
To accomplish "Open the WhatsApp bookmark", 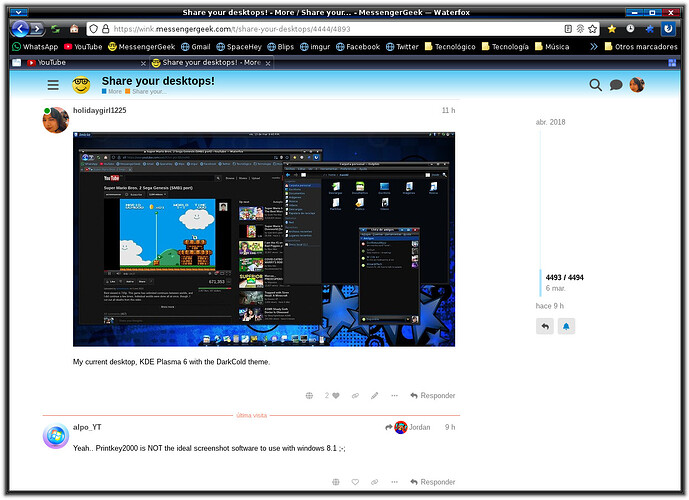I will 35,47.
